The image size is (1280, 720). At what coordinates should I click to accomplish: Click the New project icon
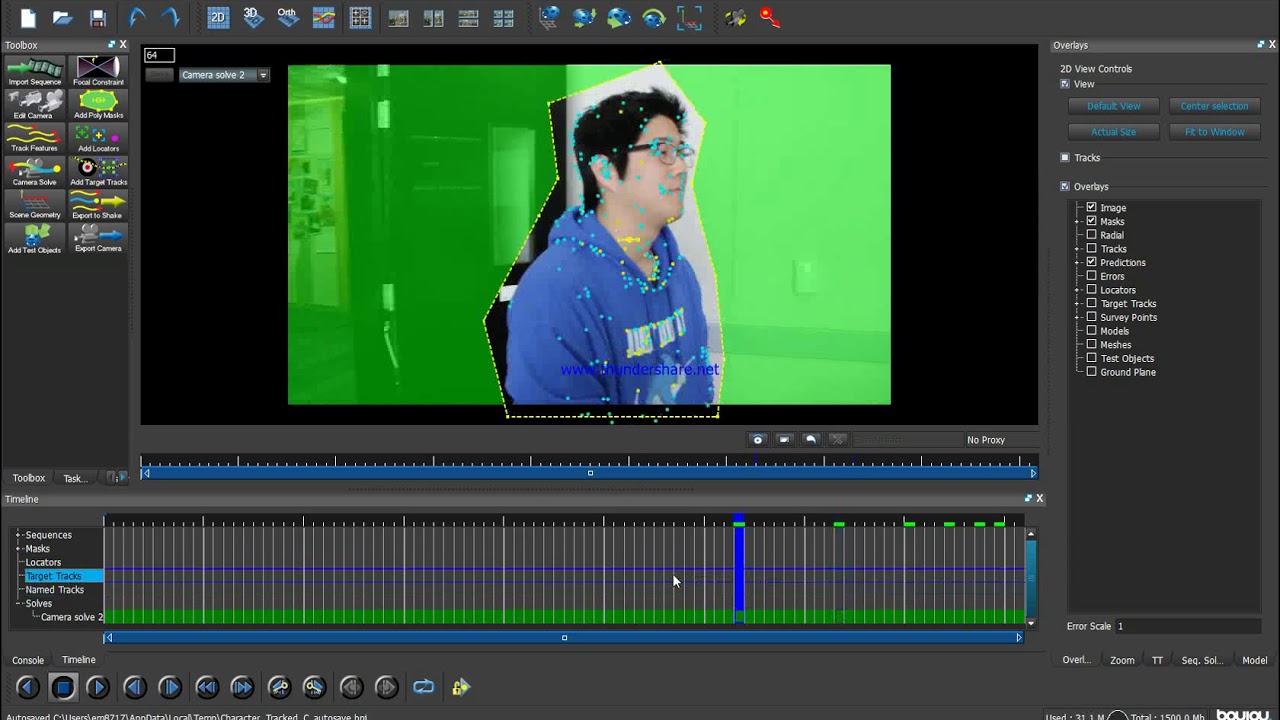(28, 17)
